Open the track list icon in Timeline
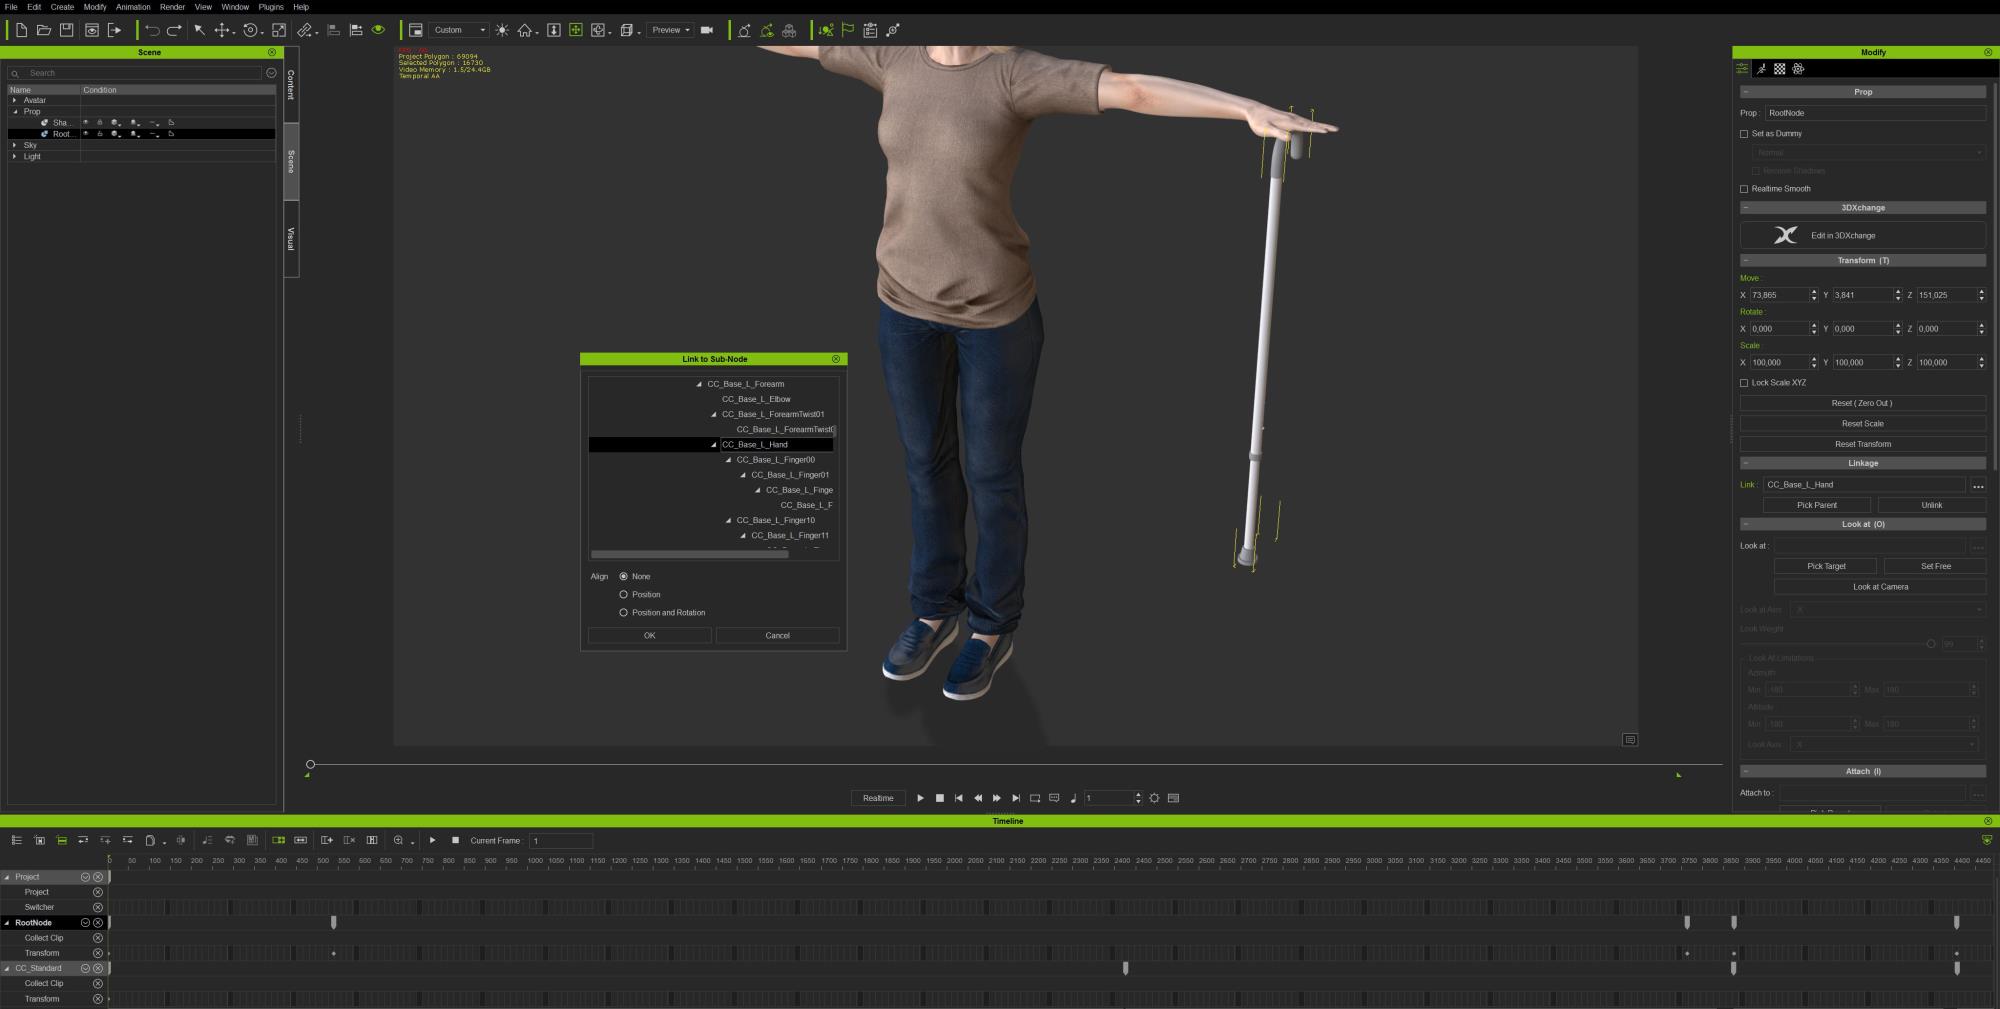Image resolution: width=2000 pixels, height=1009 pixels. pos(16,840)
